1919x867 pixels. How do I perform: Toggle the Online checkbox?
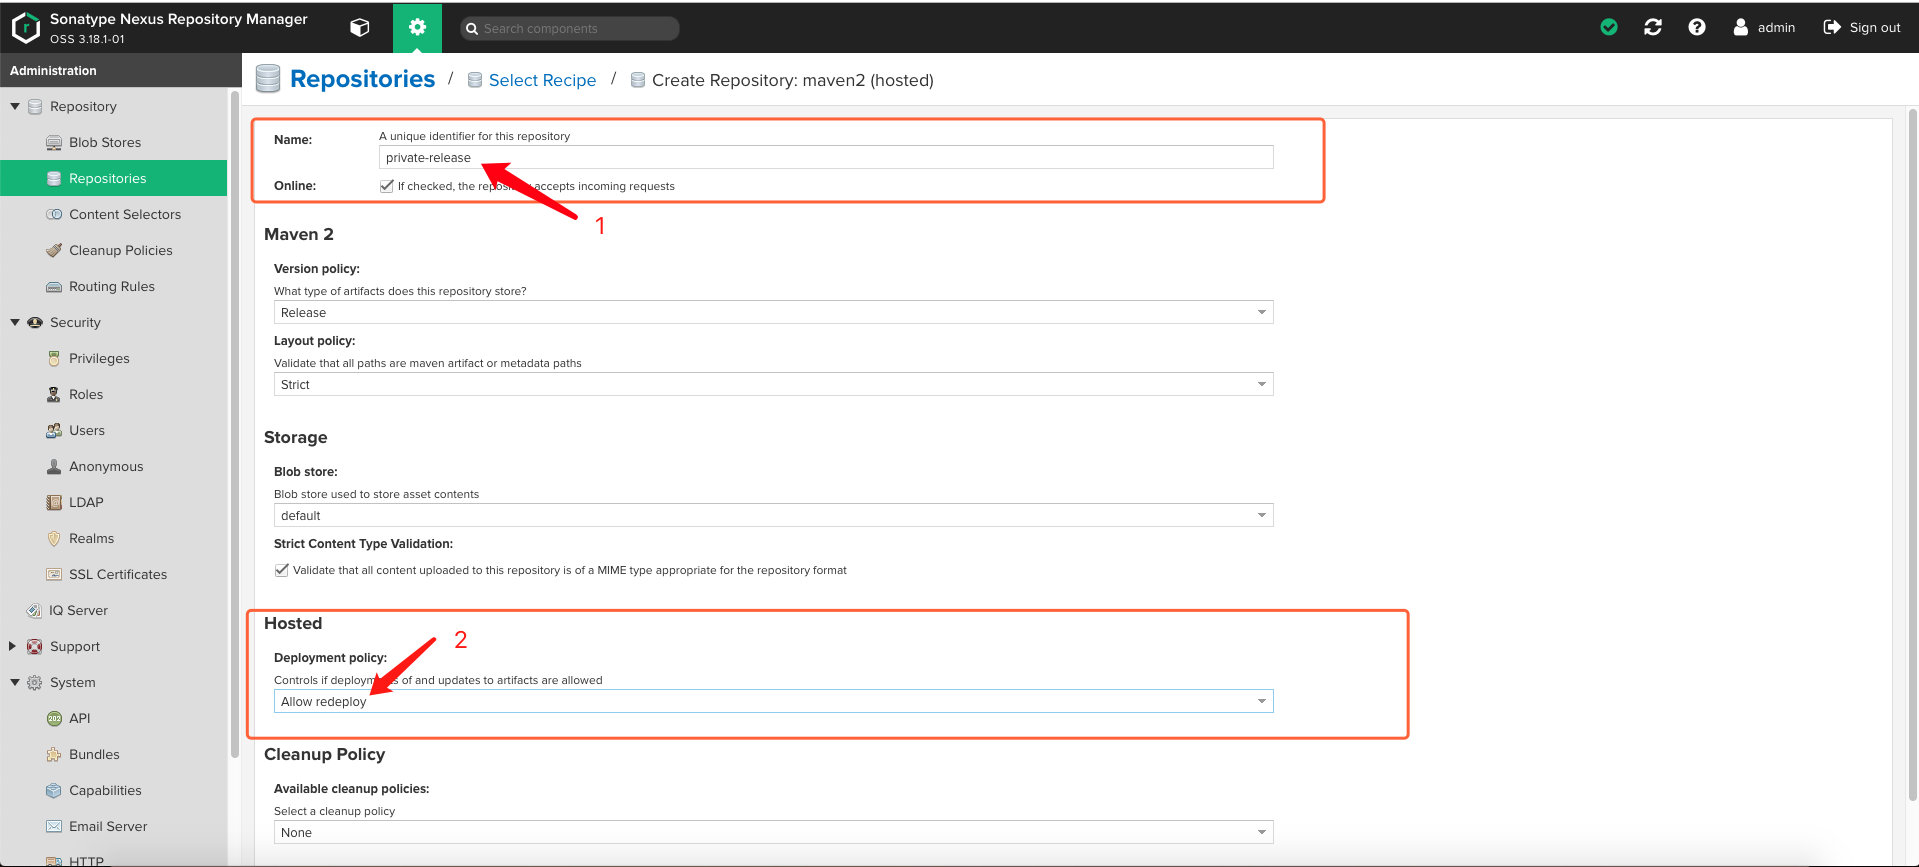(x=387, y=186)
